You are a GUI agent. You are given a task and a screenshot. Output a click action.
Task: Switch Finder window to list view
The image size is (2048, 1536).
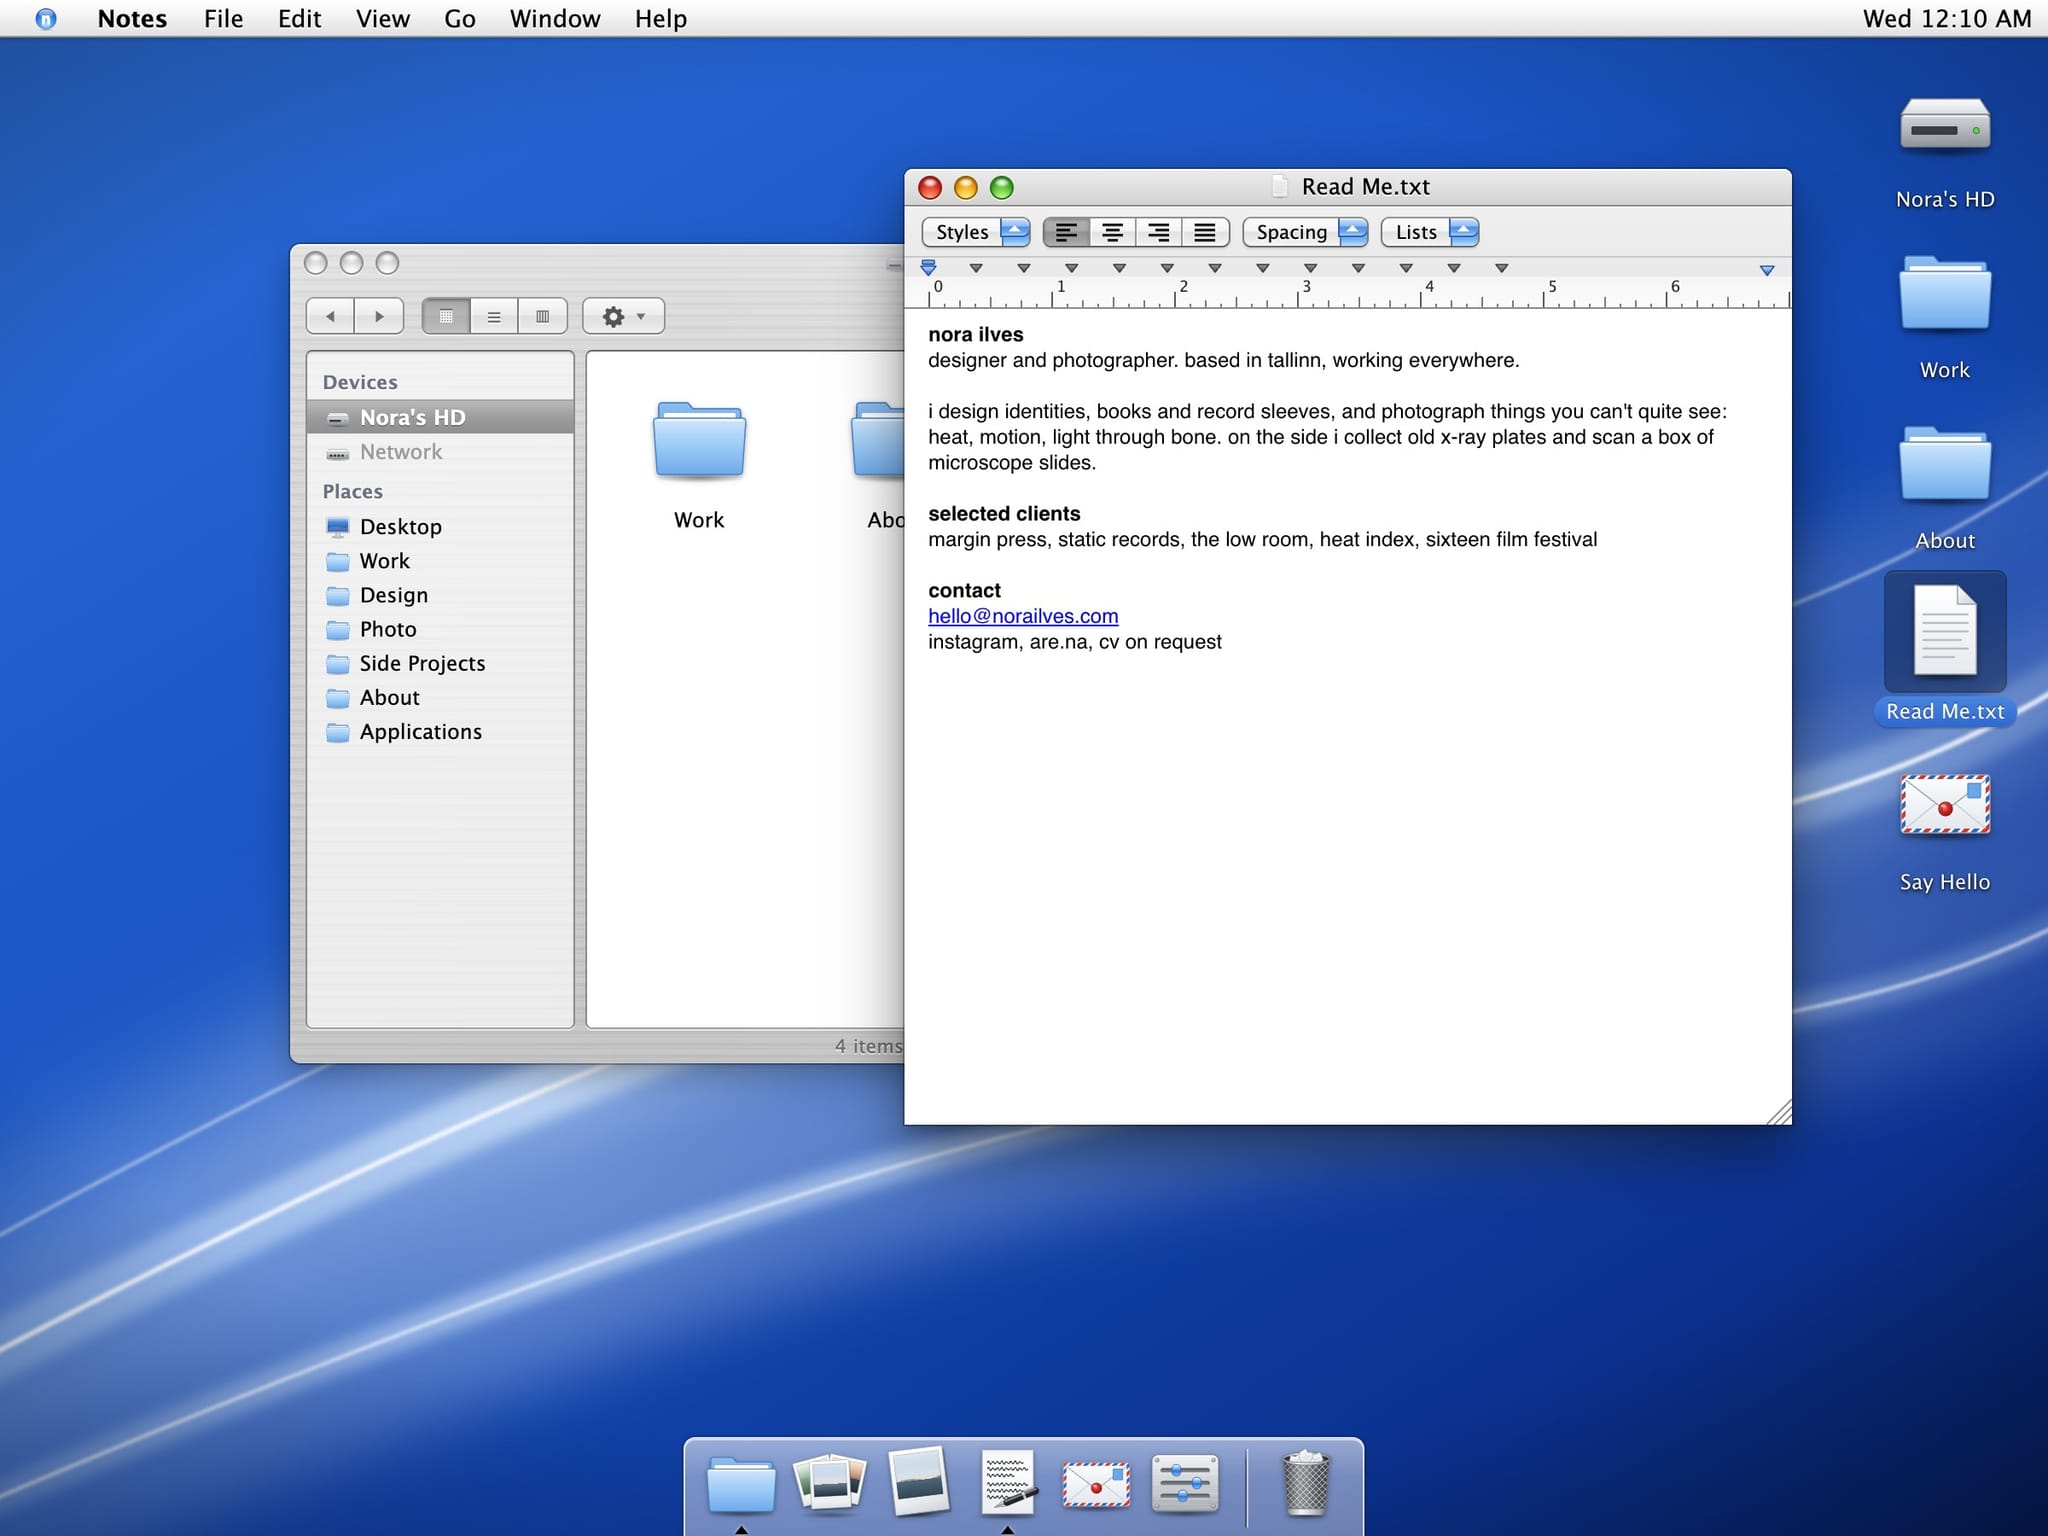coord(494,316)
